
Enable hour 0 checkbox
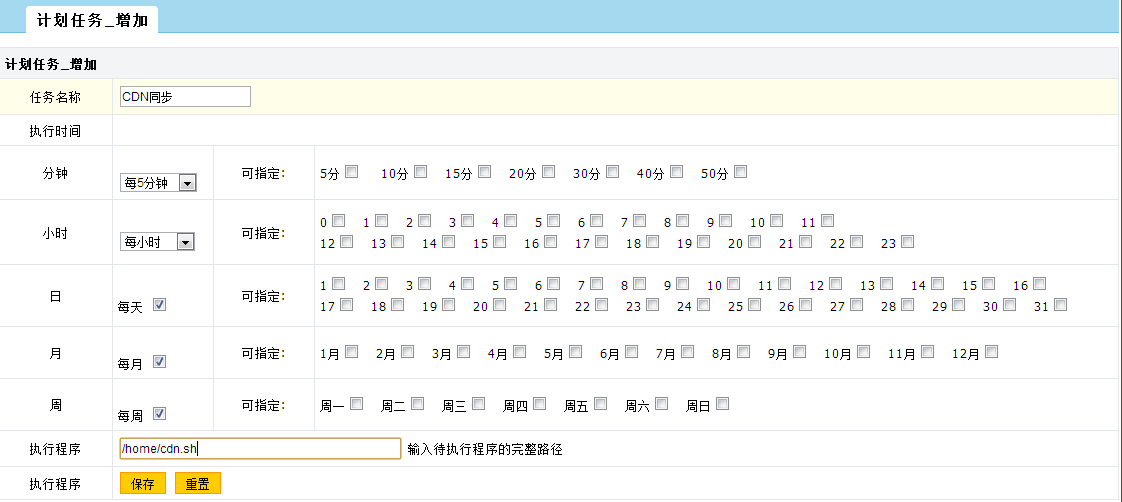click(339, 221)
